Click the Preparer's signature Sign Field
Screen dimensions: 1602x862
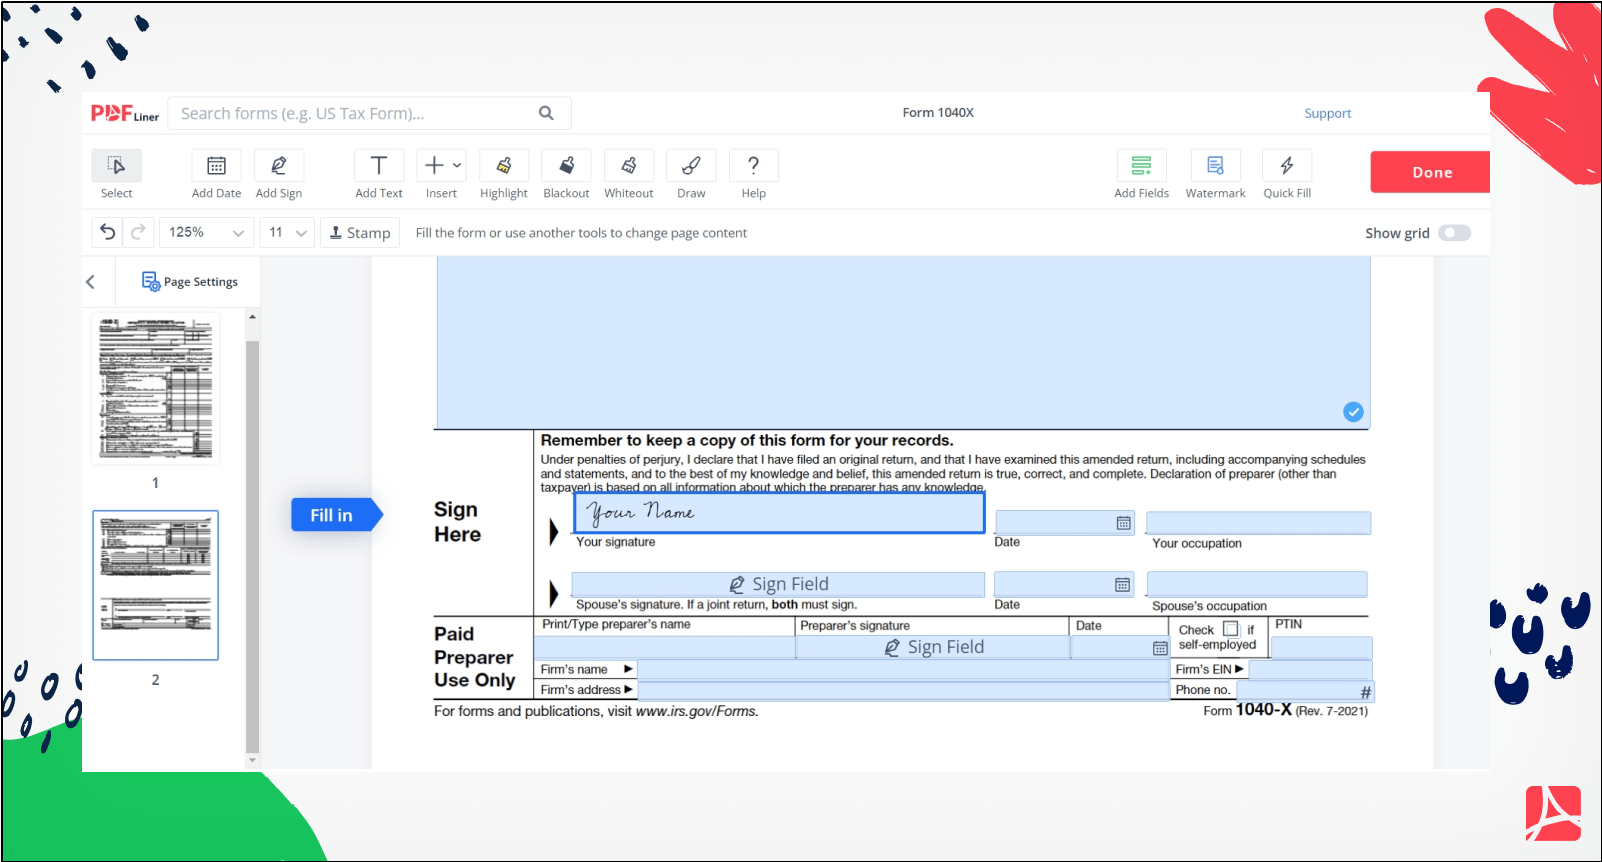(x=933, y=648)
